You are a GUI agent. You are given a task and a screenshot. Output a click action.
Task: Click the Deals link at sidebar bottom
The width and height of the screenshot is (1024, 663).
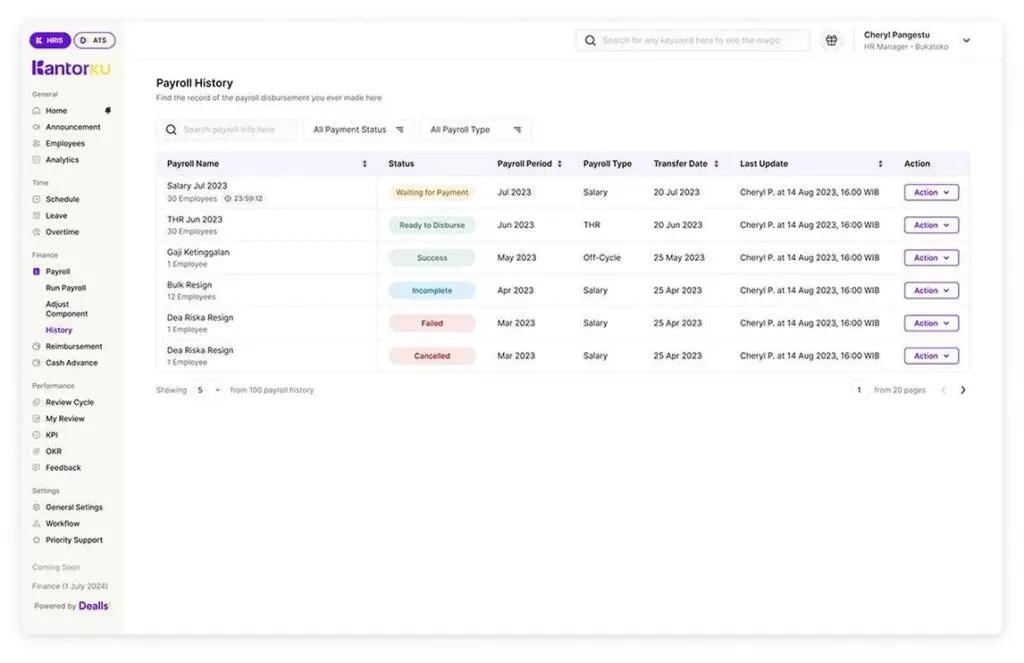(x=93, y=605)
